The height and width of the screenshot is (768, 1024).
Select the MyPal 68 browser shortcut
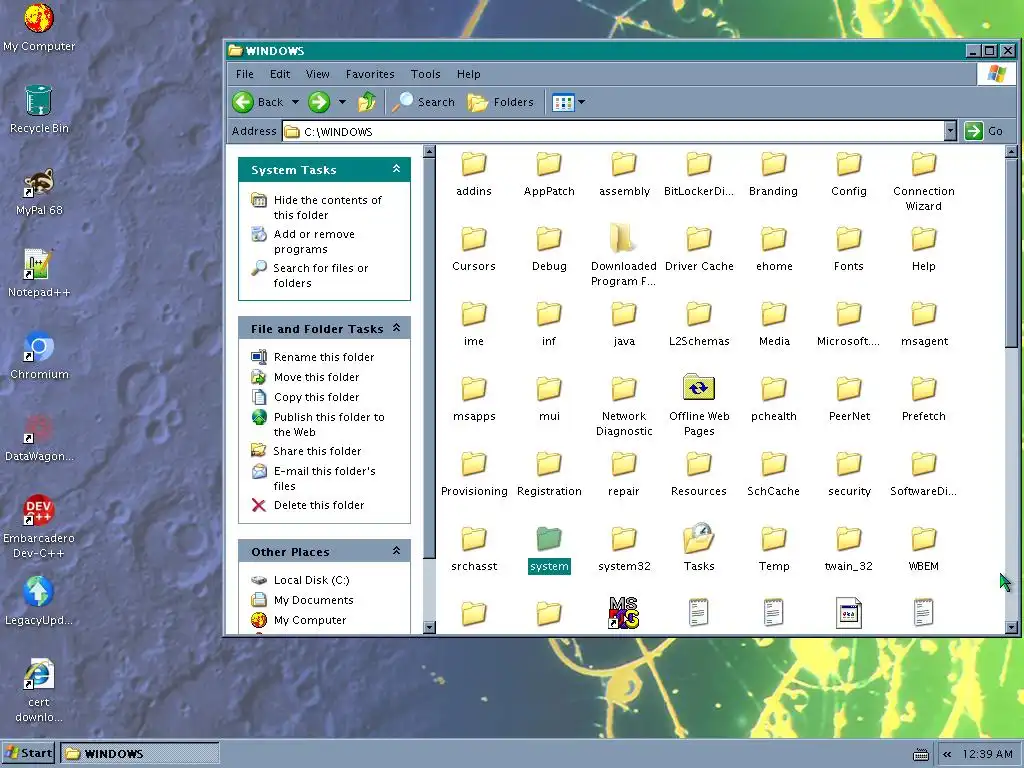tap(39, 192)
